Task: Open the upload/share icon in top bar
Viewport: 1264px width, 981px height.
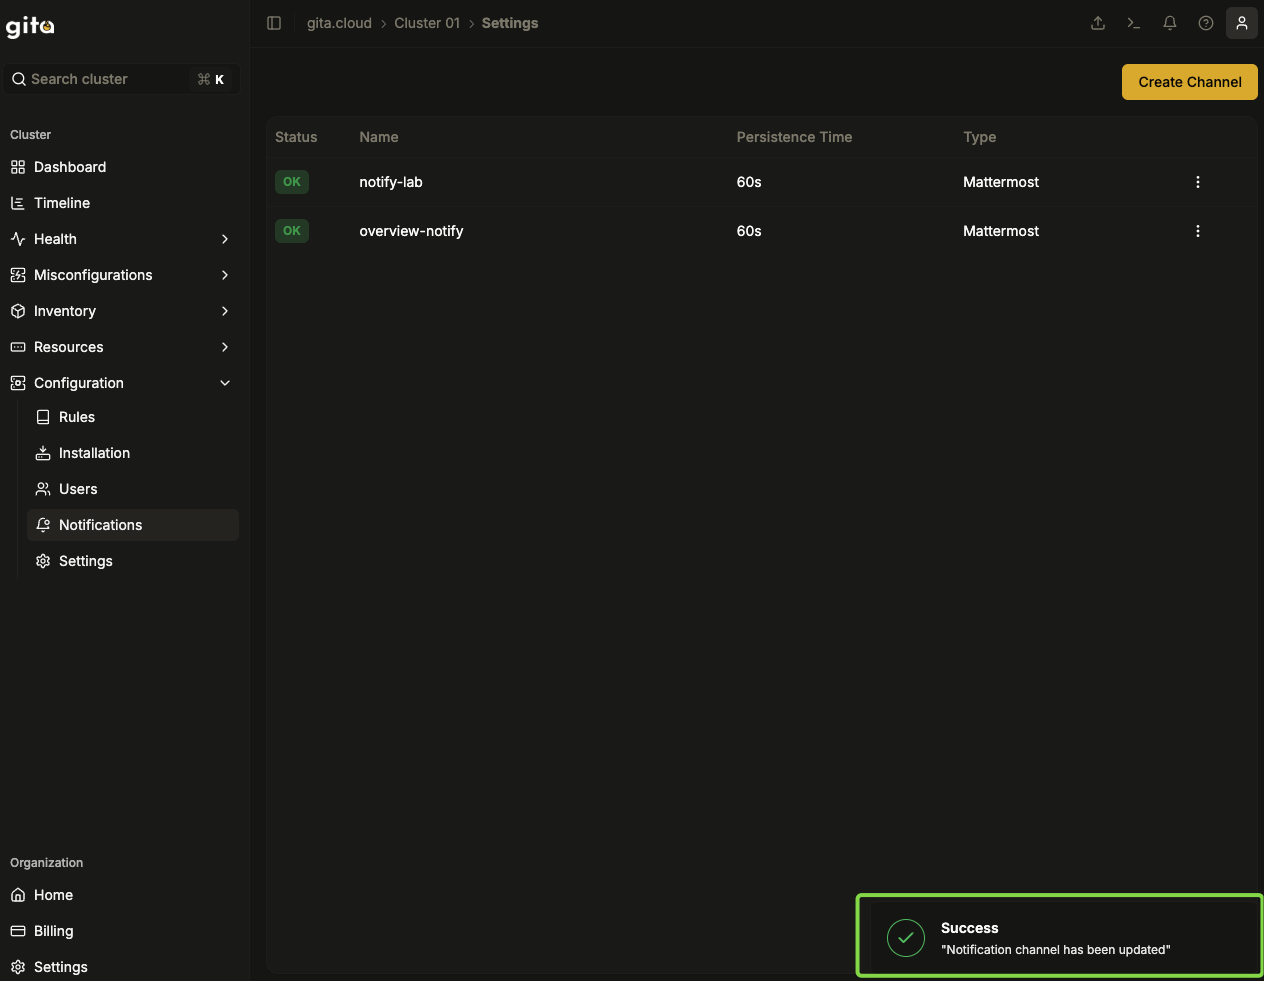Action: [1098, 23]
